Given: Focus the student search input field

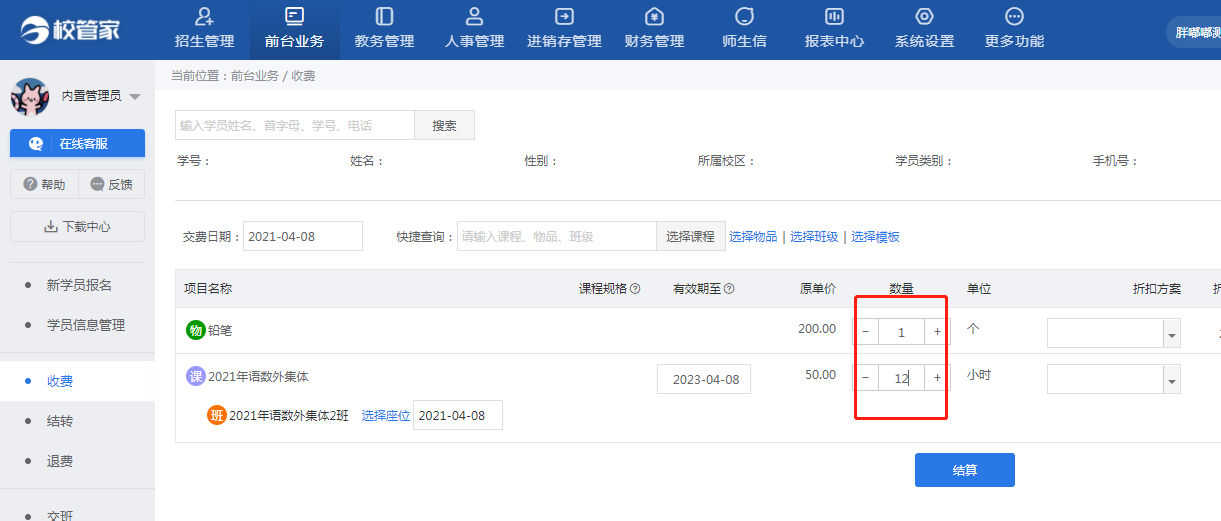Looking at the screenshot, I should point(295,125).
